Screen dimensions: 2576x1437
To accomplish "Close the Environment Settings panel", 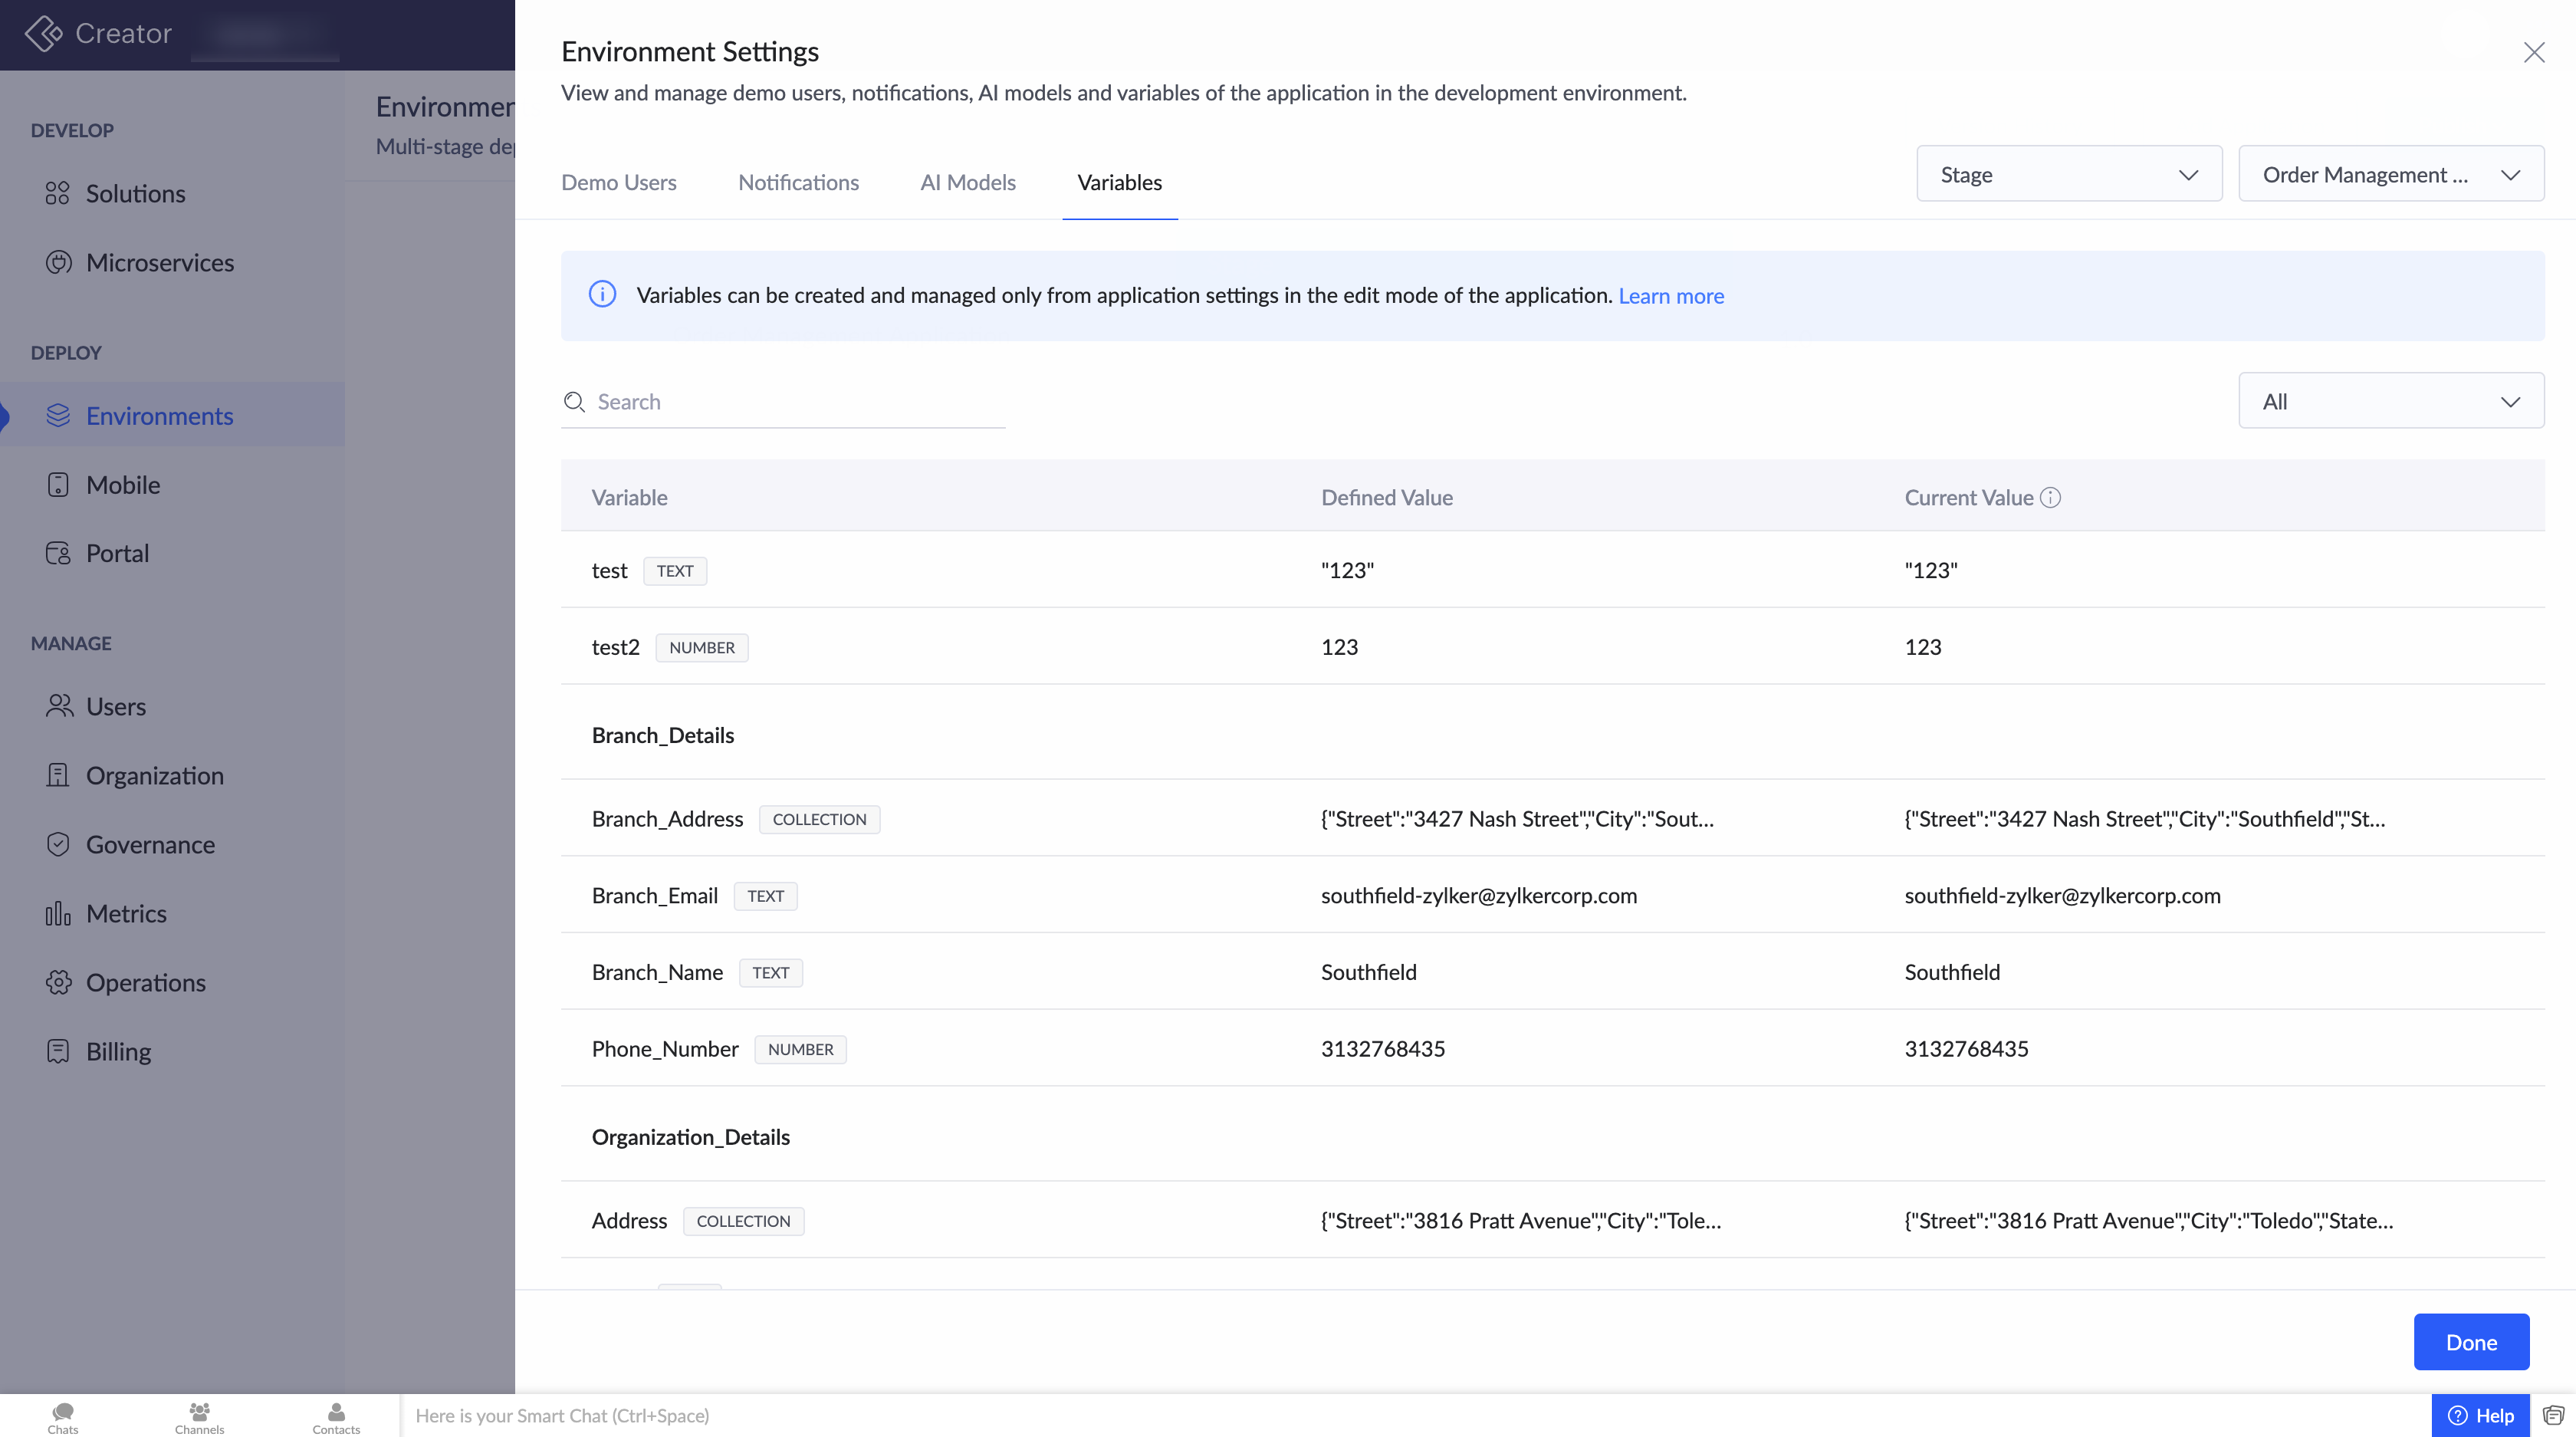I will [2533, 52].
